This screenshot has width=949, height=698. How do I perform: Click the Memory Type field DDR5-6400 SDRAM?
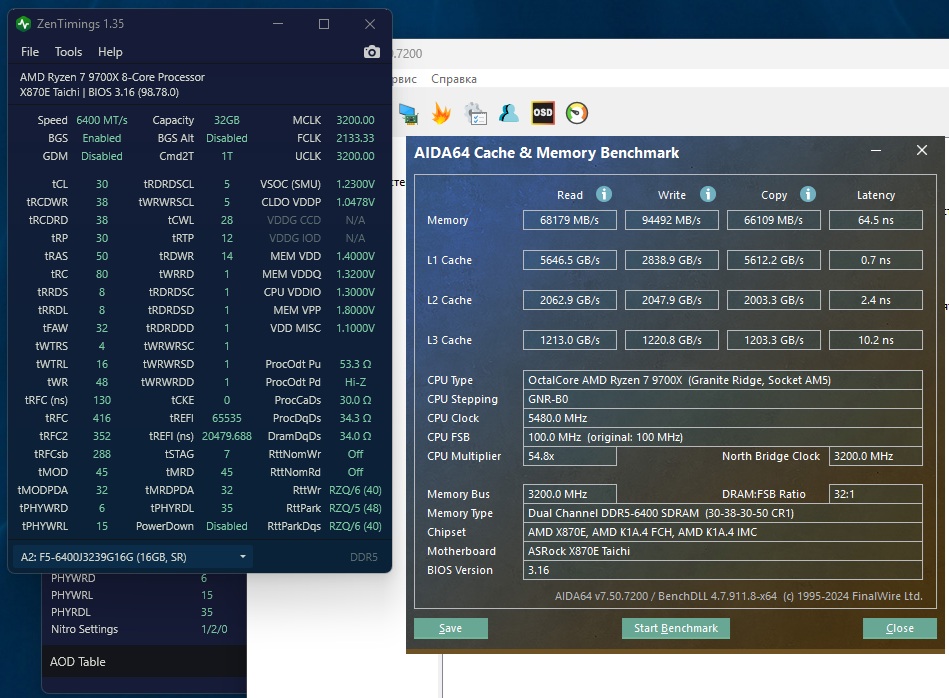coord(723,513)
